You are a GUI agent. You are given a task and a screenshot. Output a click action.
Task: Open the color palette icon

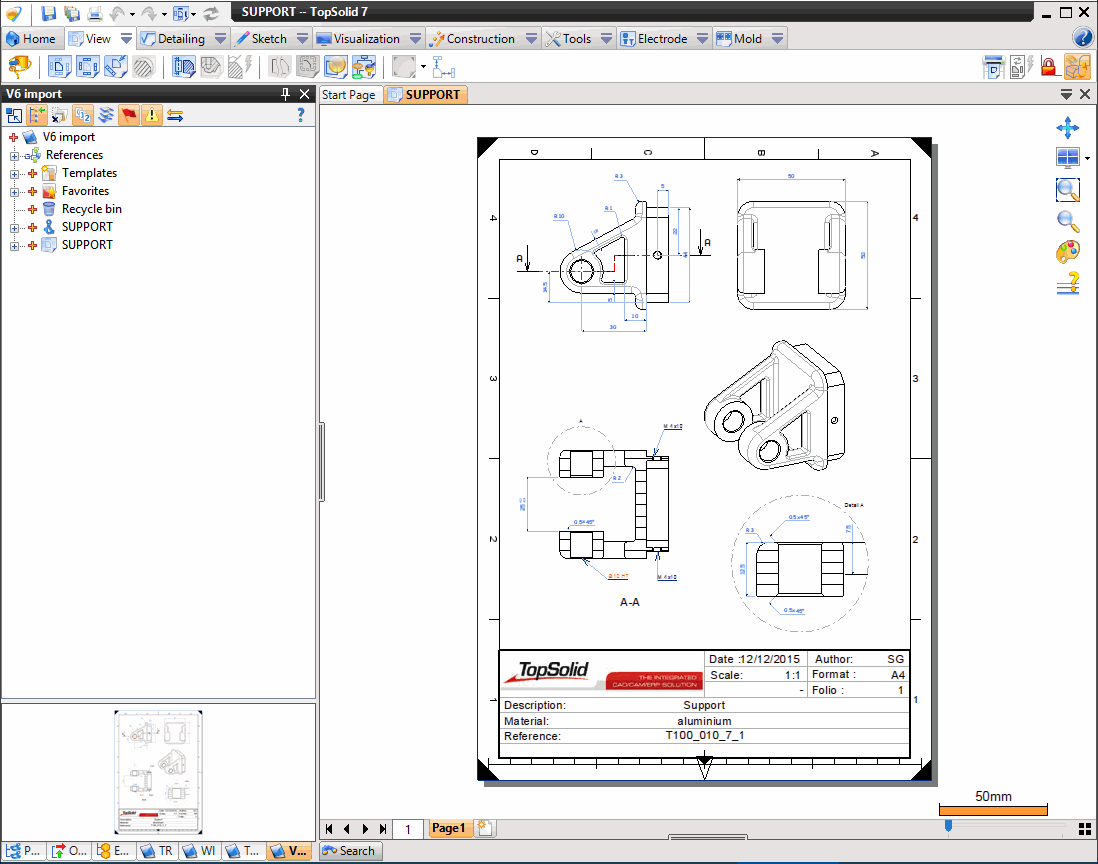pos(1067,251)
